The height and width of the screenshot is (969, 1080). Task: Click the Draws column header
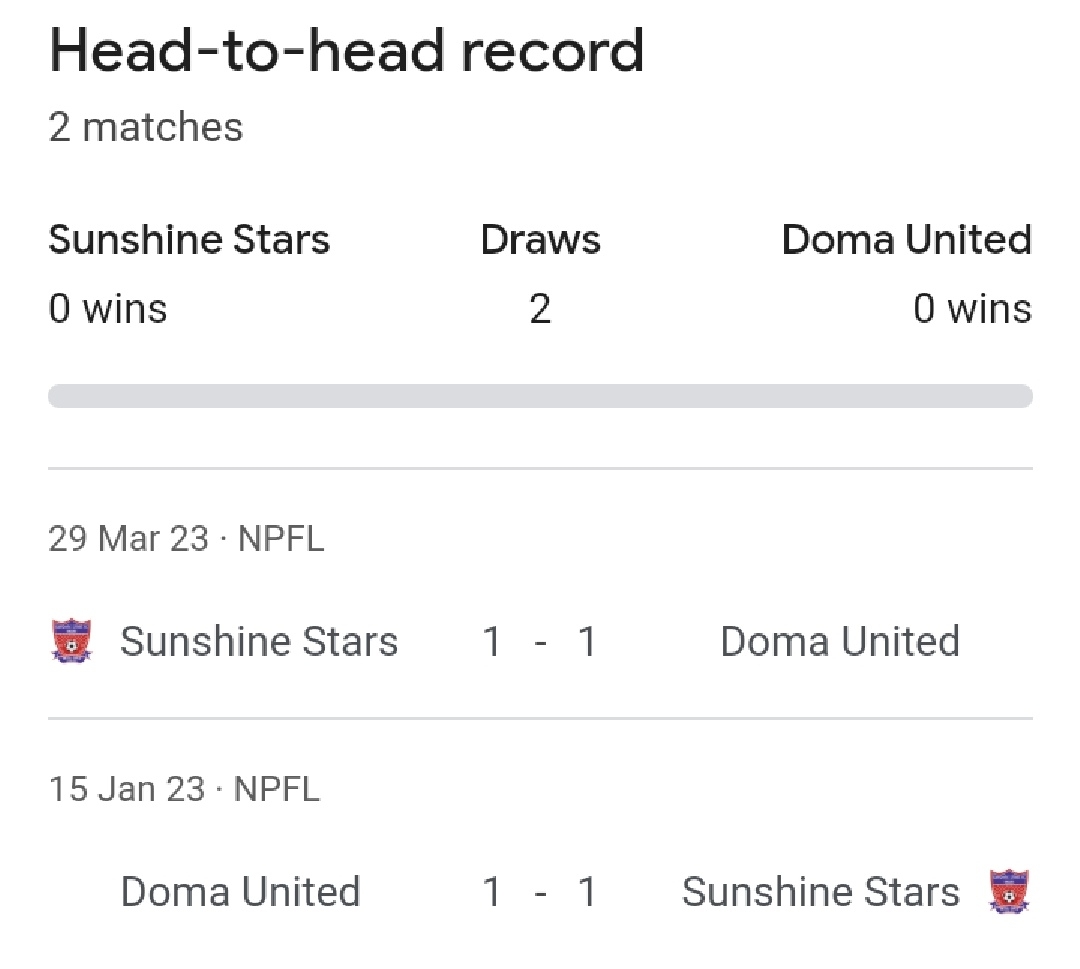coord(540,240)
